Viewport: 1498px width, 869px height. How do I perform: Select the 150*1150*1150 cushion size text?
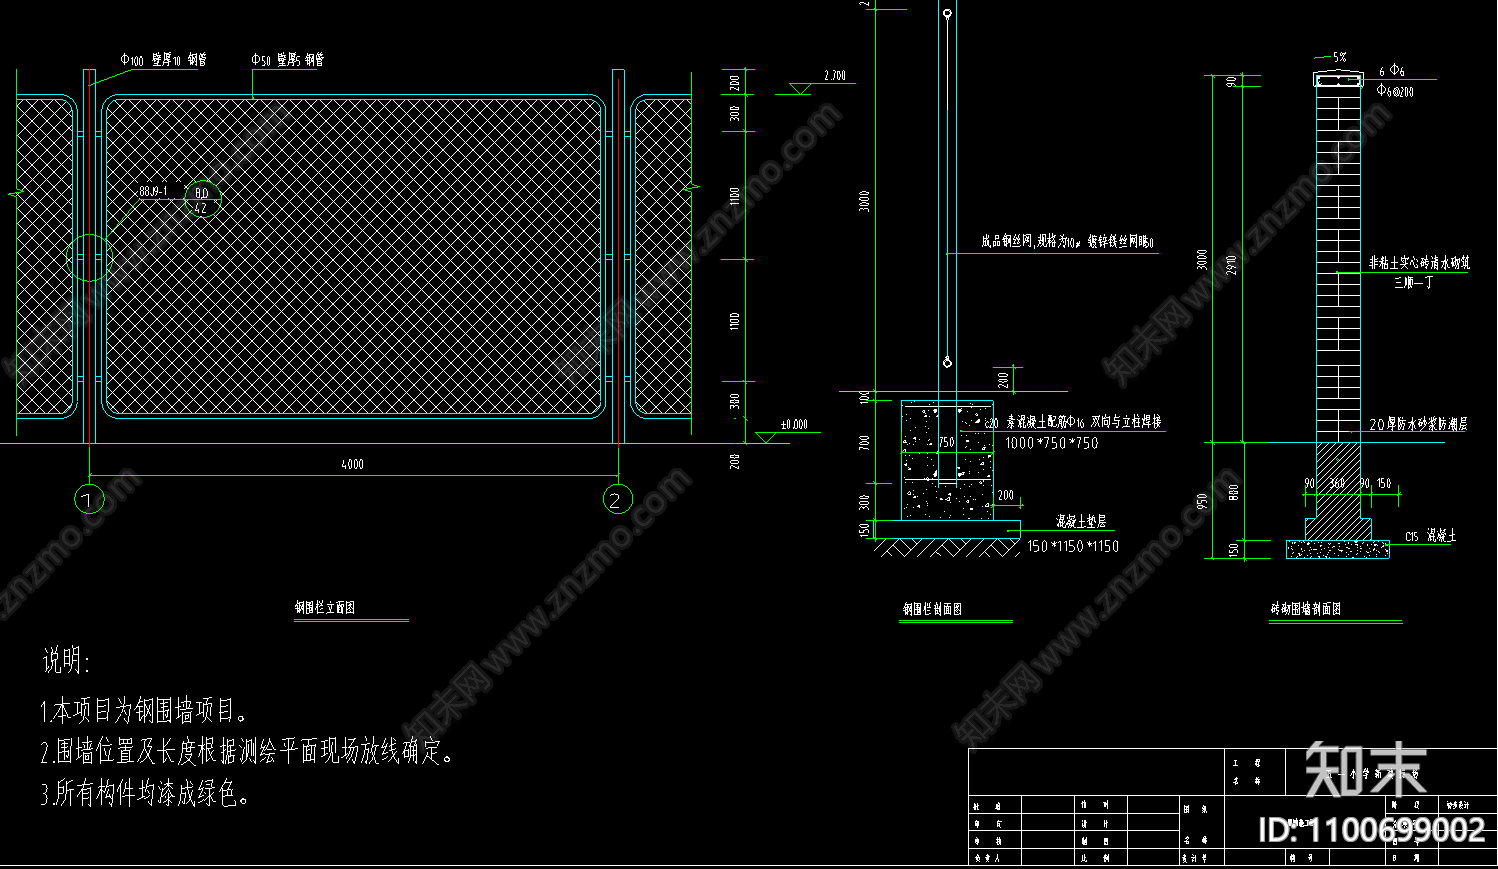pos(1073,546)
